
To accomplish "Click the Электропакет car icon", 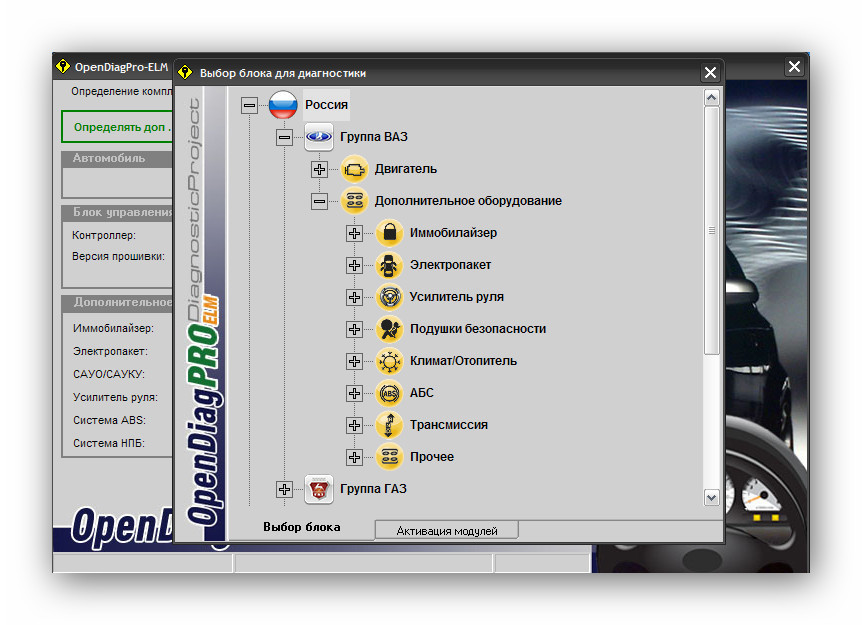I will coord(389,265).
